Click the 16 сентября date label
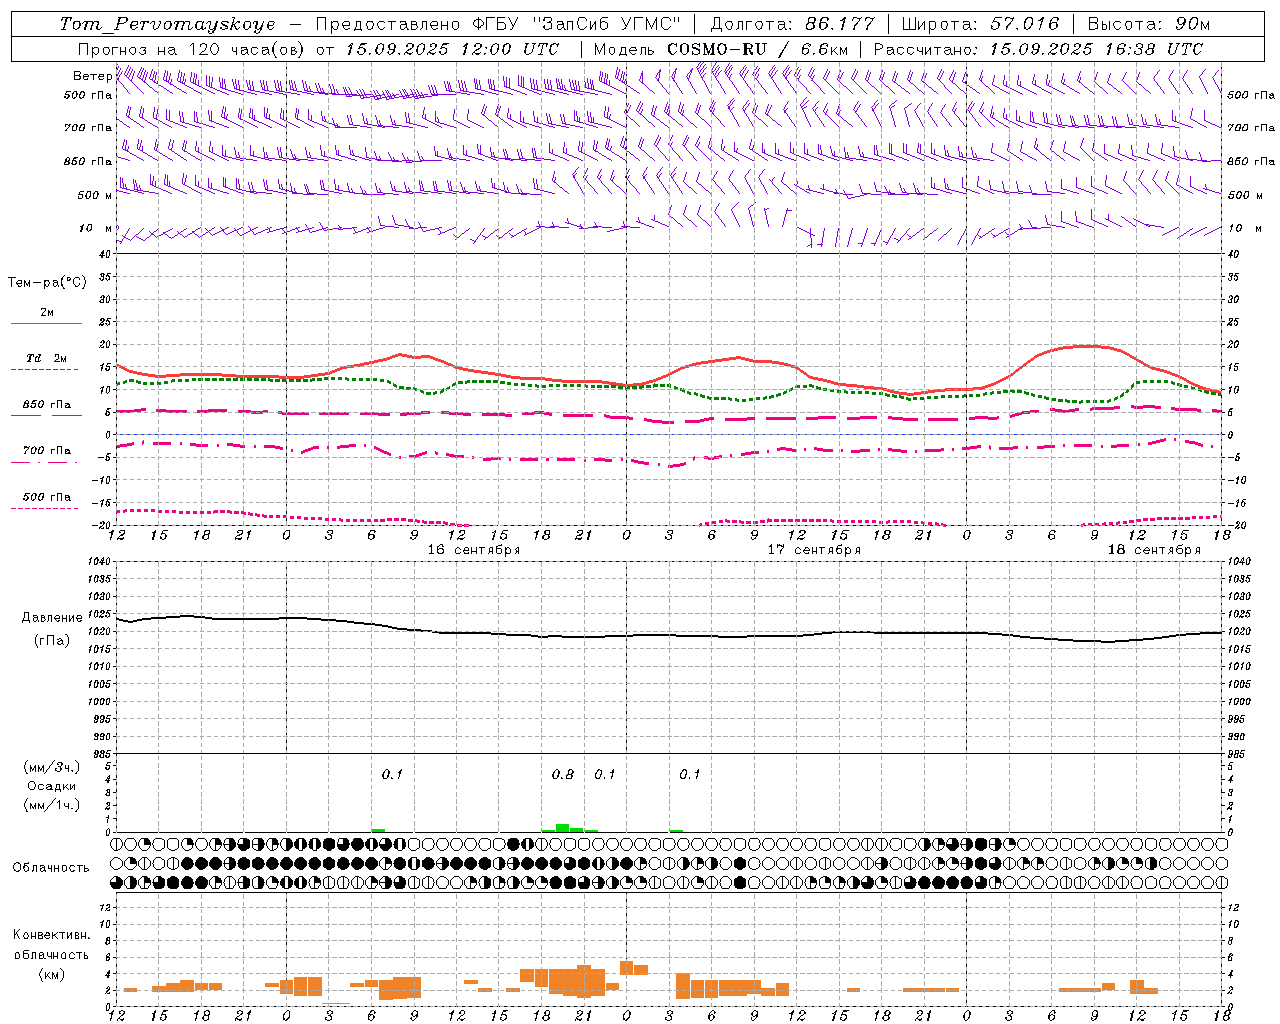Image resolution: width=1280 pixels, height=1024 pixels. 474,550
